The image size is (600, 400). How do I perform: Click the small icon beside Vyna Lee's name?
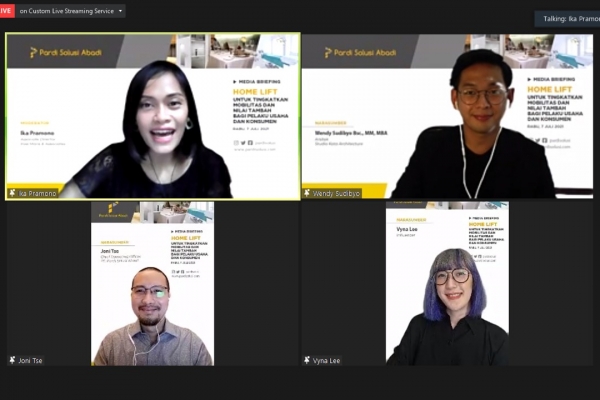tap(308, 360)
